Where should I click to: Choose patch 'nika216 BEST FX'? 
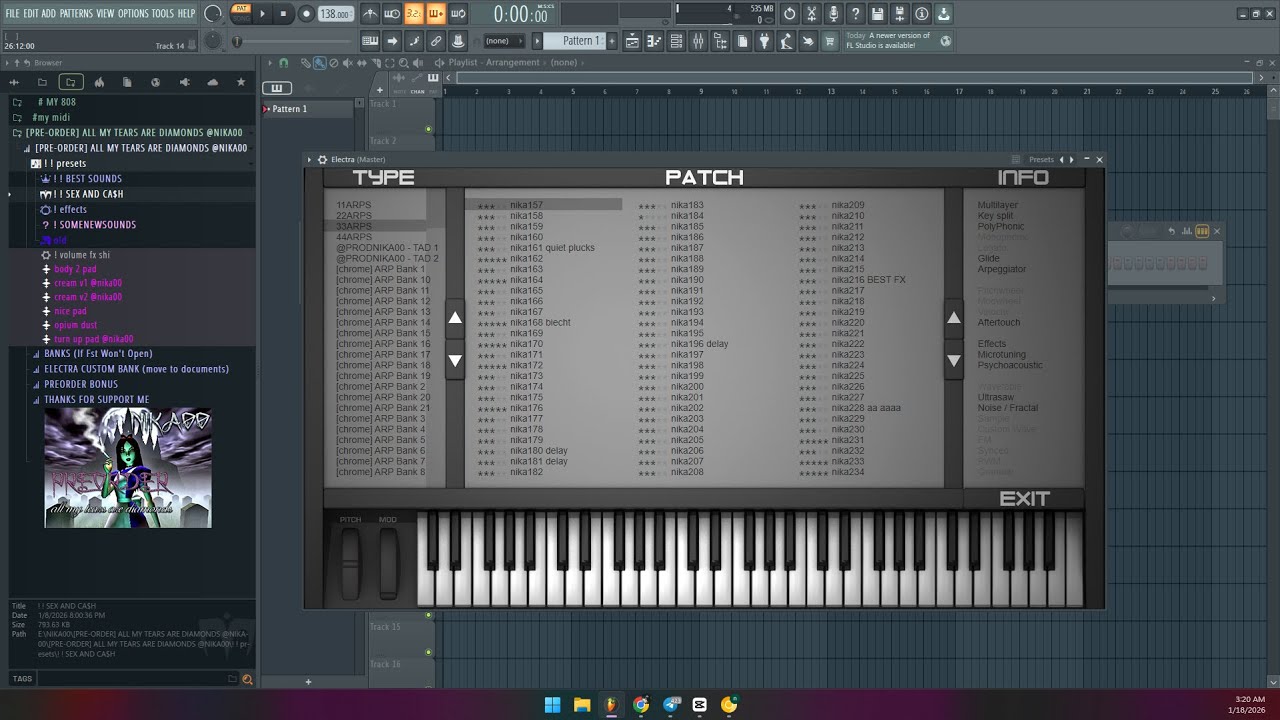(868, 280)
